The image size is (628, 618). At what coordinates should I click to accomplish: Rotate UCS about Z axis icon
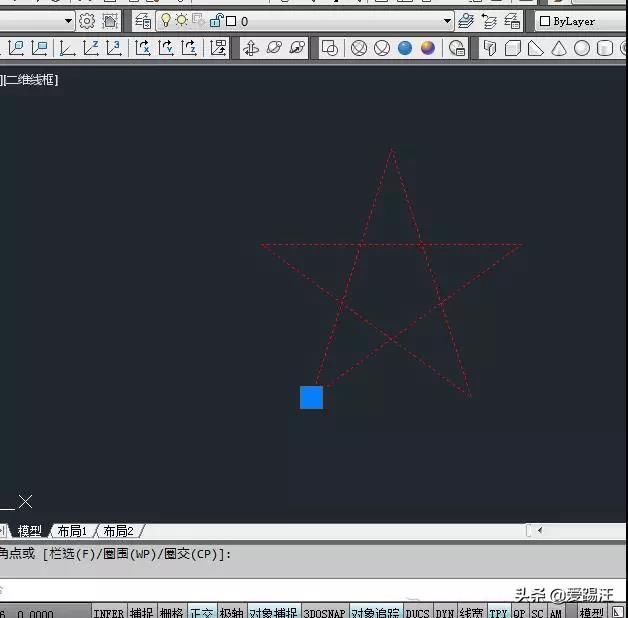click(189, 48)
